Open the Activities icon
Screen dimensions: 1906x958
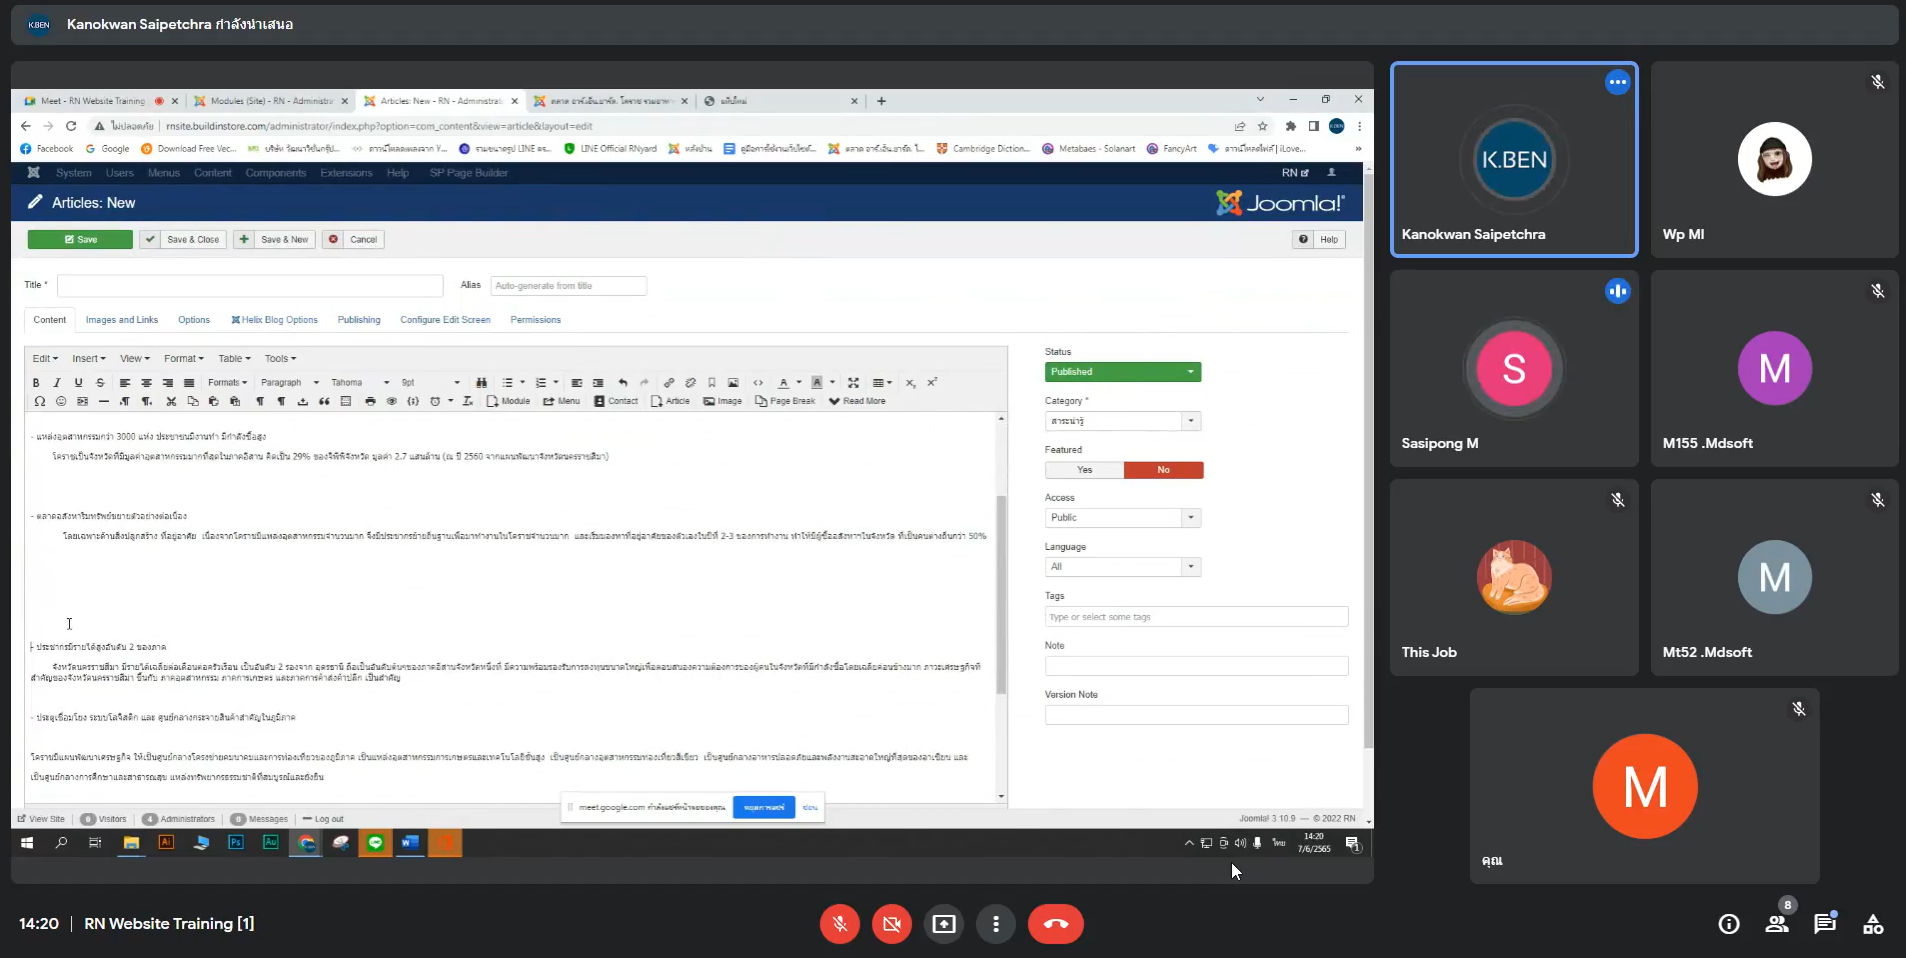1872,924
